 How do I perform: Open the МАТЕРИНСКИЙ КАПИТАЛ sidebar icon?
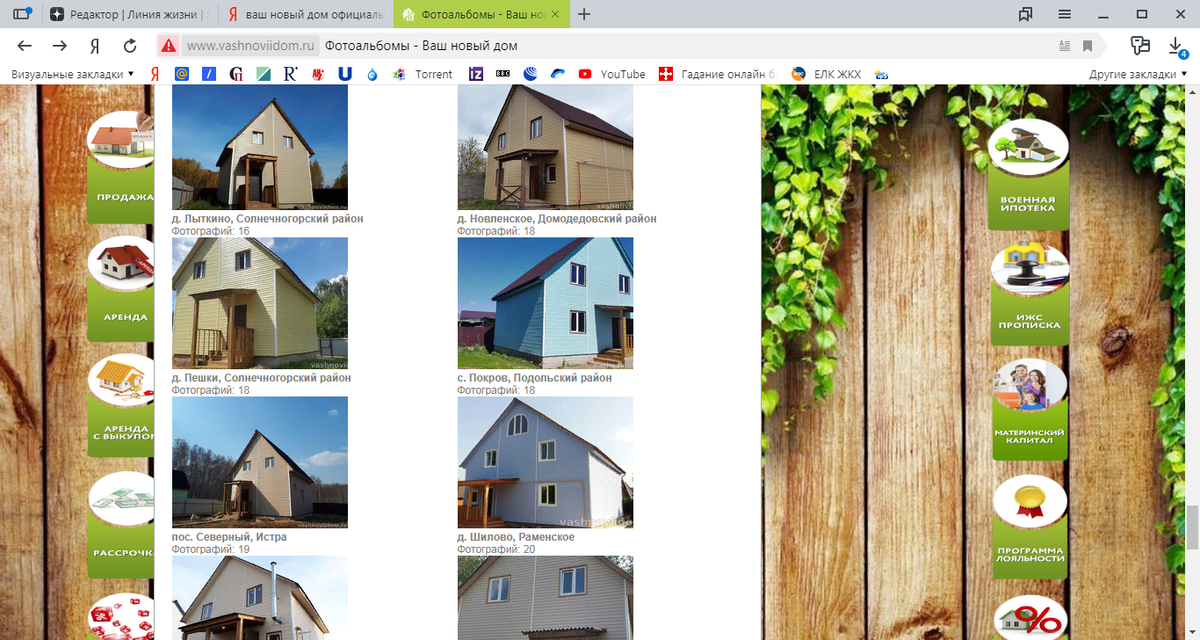1029,410
